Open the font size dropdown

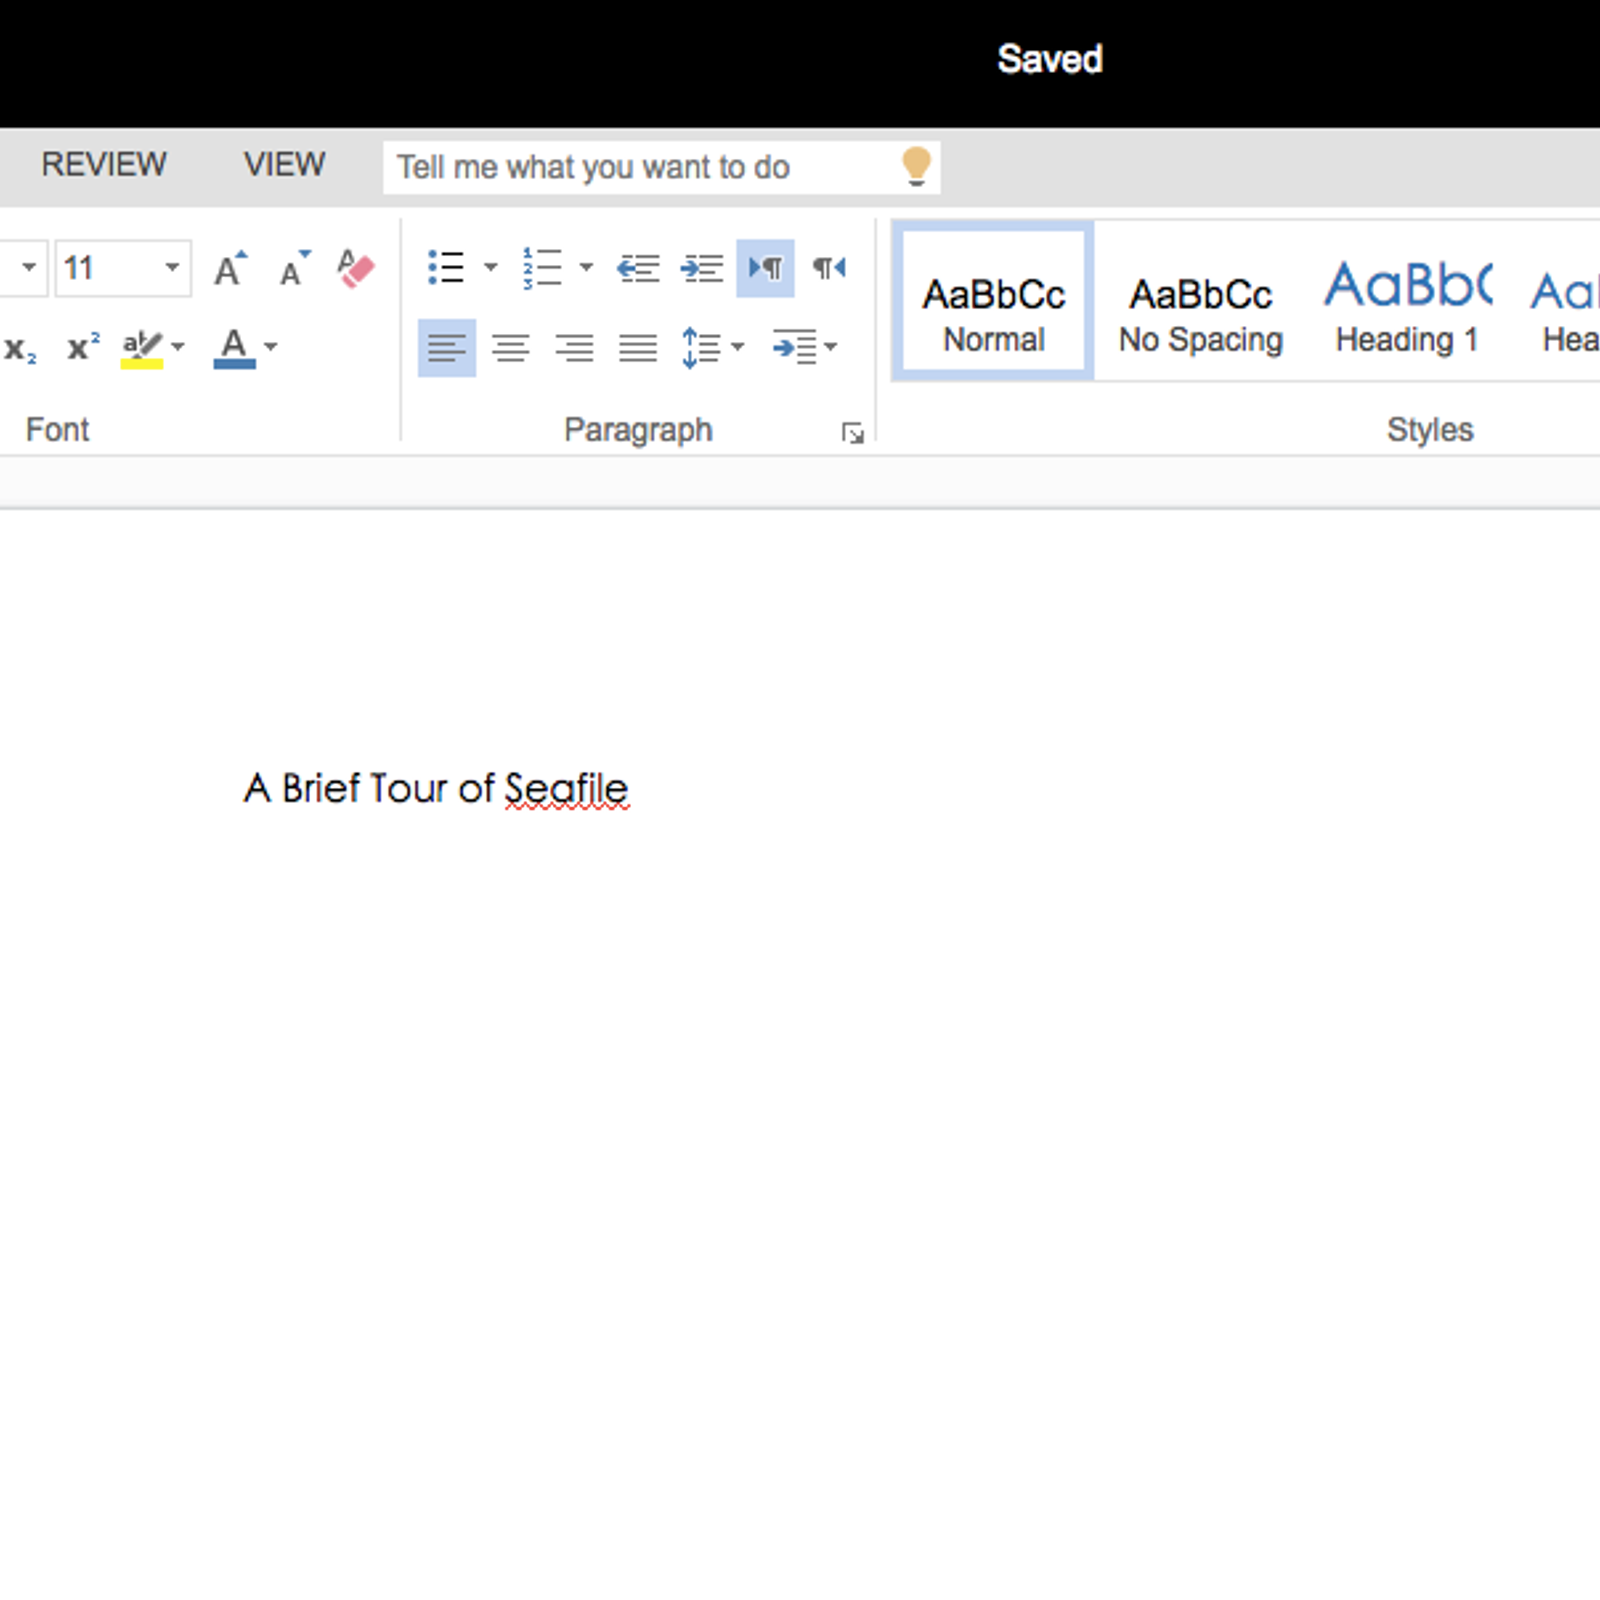click(x=172, y=267)
